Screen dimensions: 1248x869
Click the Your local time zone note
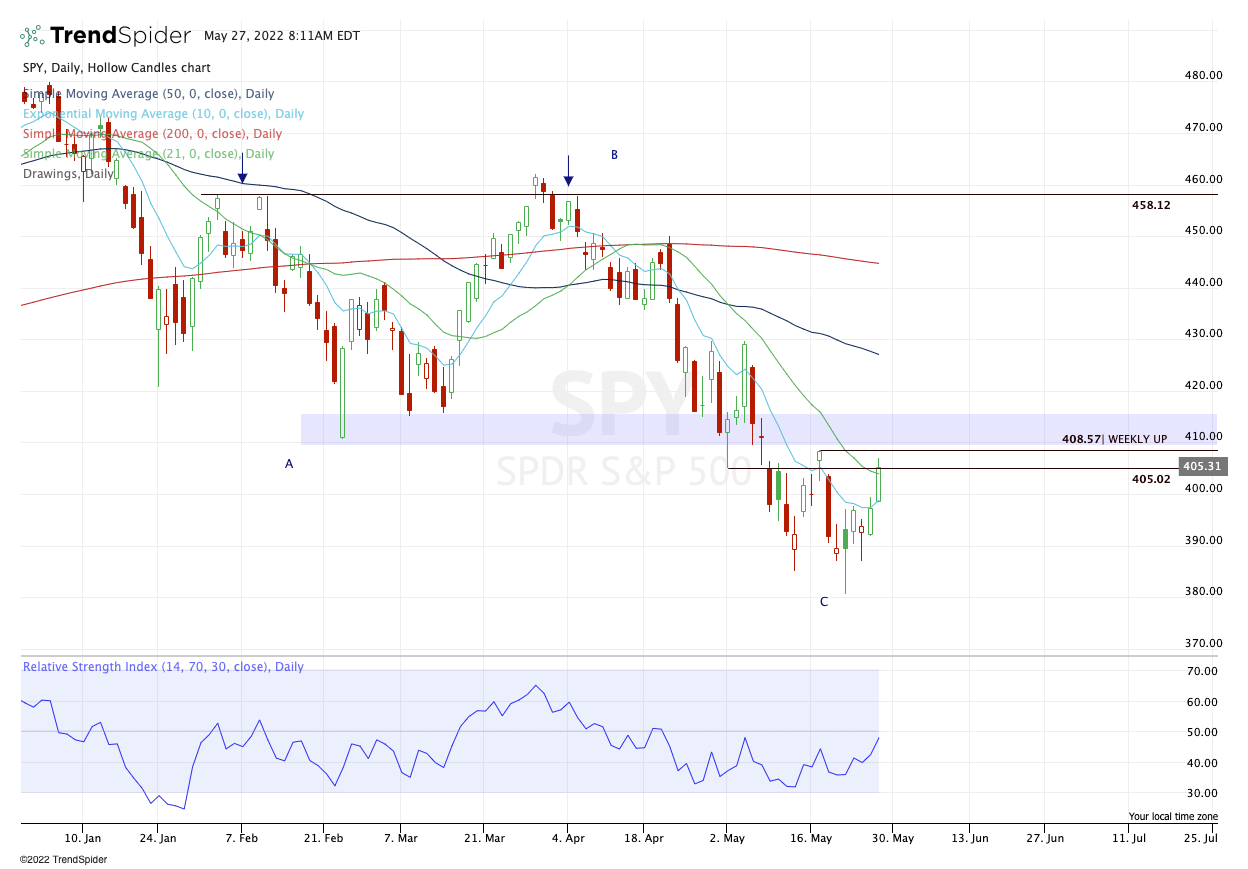coord(1173,816)
